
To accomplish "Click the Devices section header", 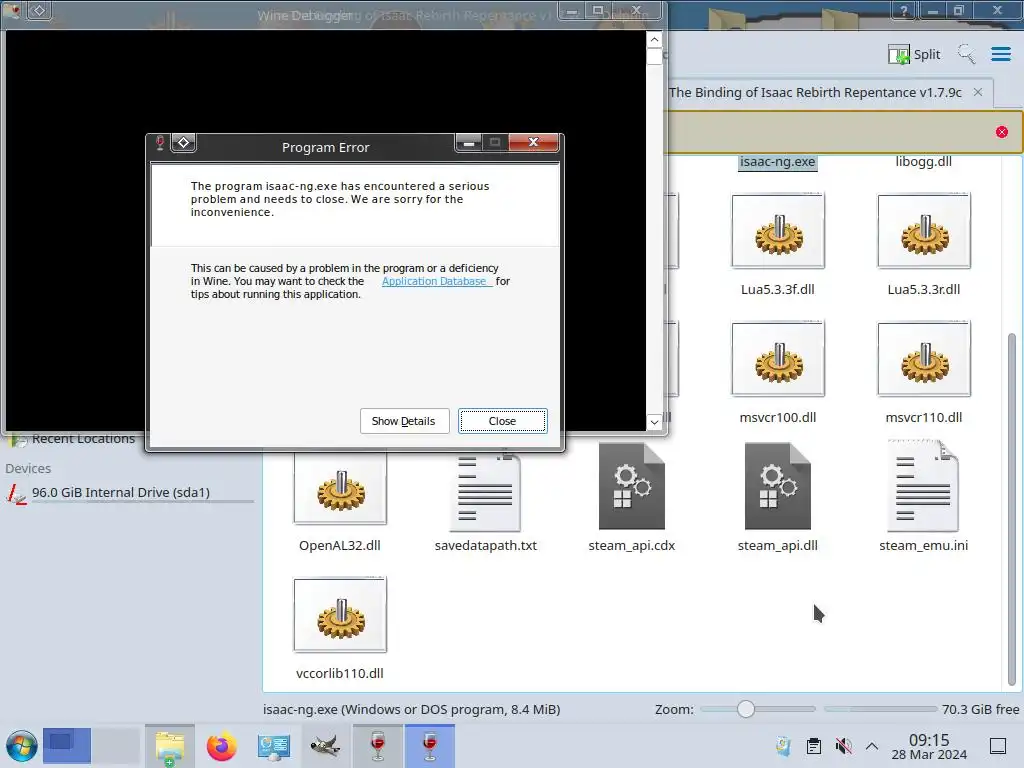I will point(28,468).
